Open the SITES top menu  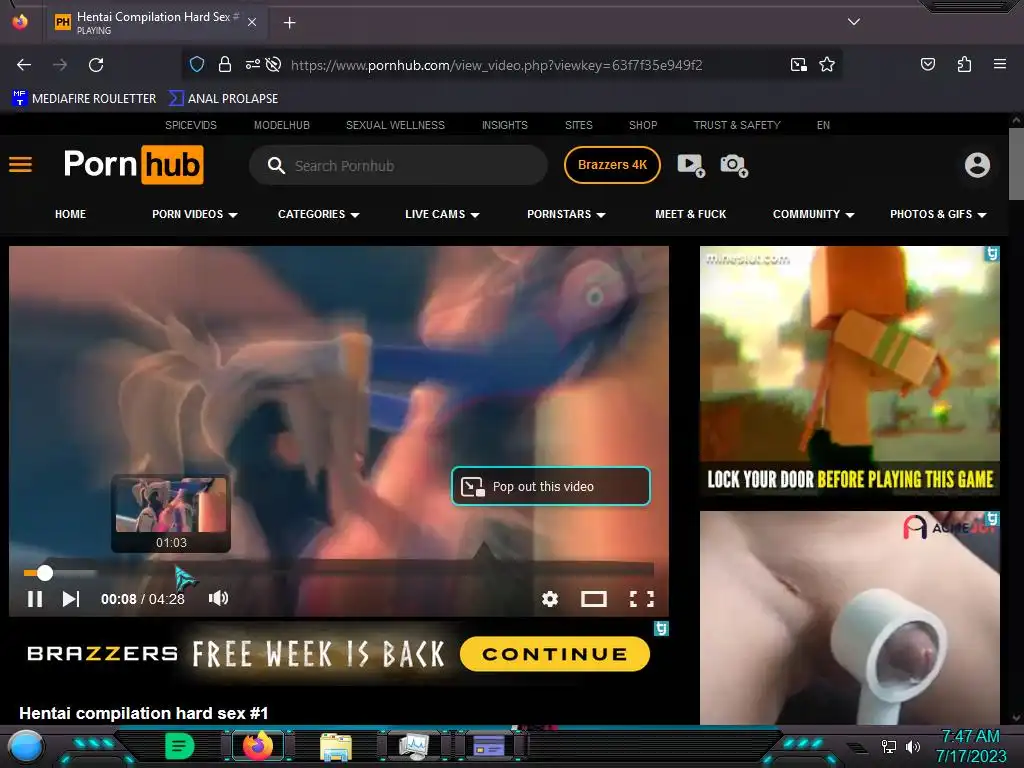579,125
